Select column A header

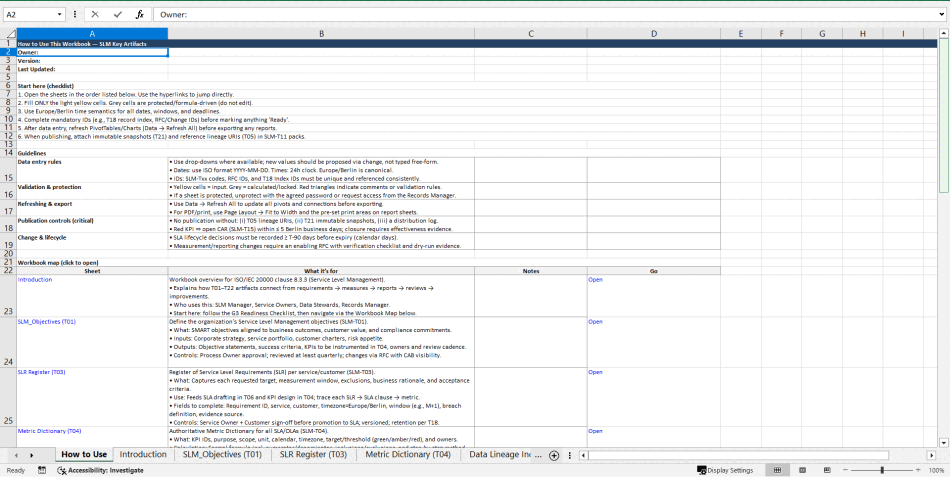(x=92, y=34)
